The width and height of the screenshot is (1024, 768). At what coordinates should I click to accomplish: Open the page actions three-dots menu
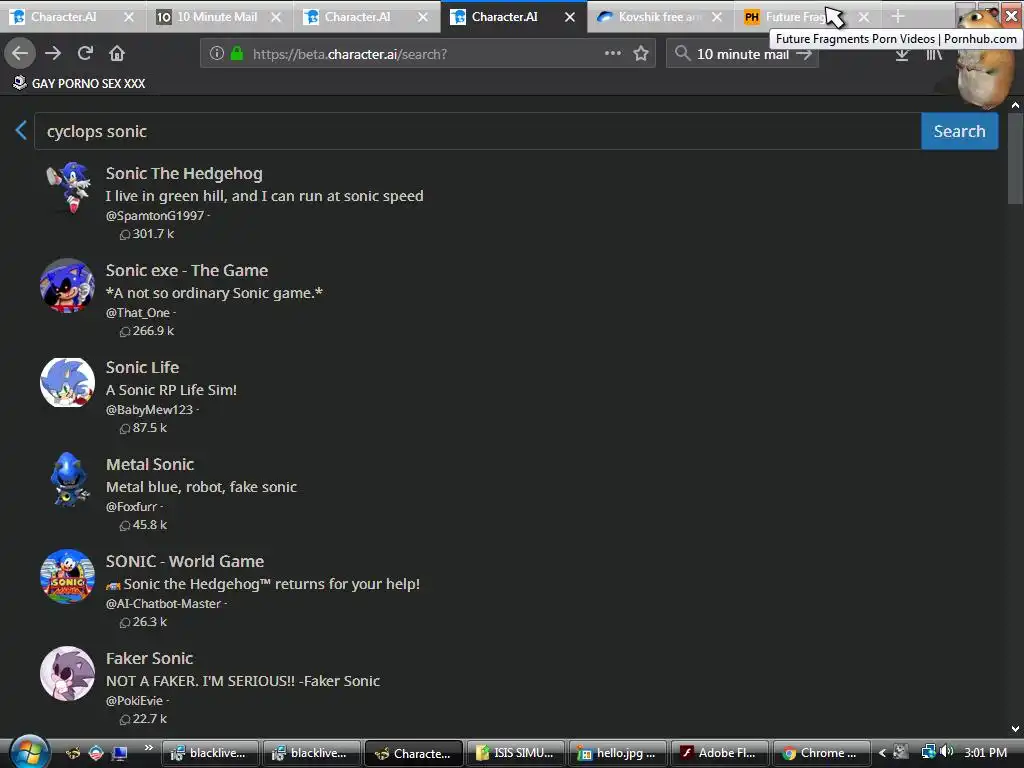tap(613, 53)
